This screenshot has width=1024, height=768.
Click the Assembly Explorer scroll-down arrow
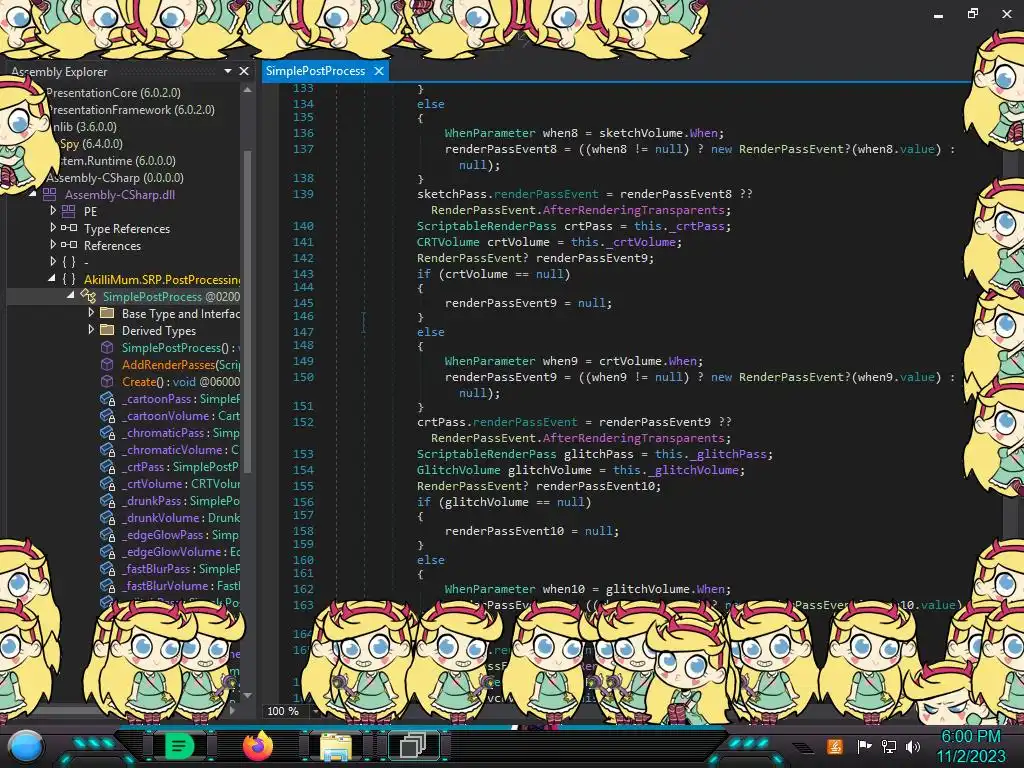click(248, 696)
